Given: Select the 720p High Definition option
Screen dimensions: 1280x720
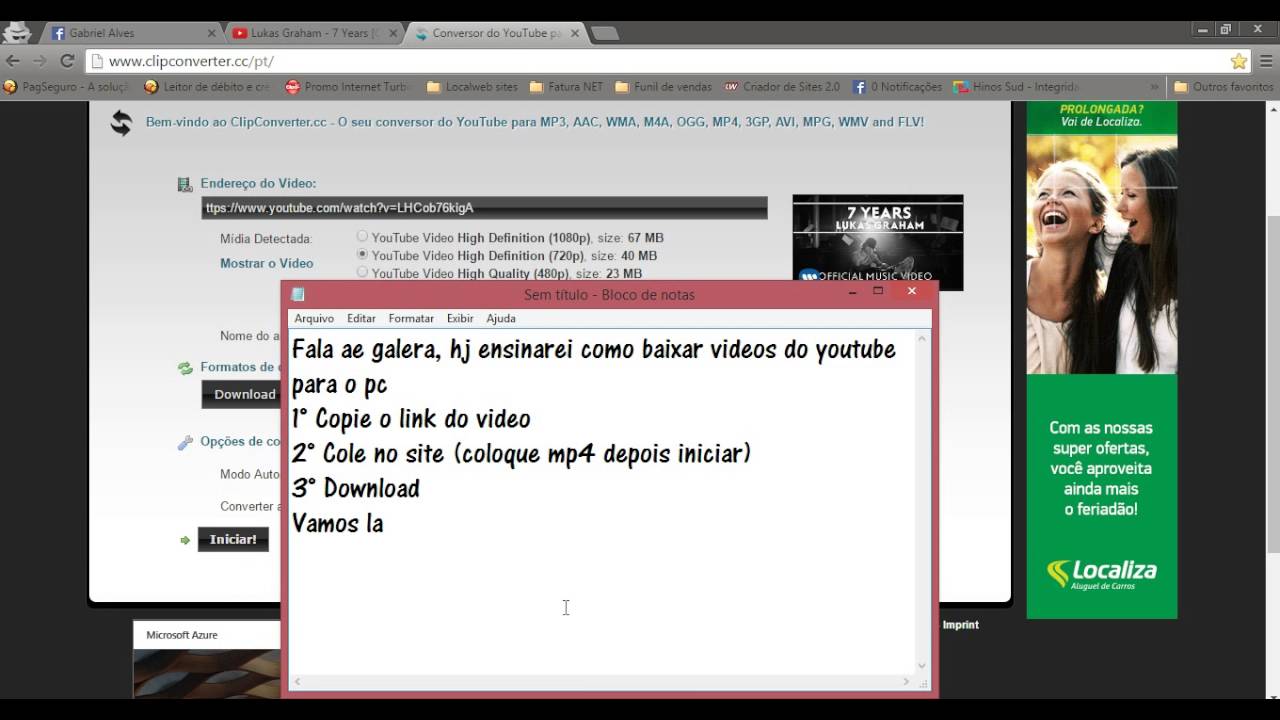Looking at the screenshot, I should tap(362, 255).
